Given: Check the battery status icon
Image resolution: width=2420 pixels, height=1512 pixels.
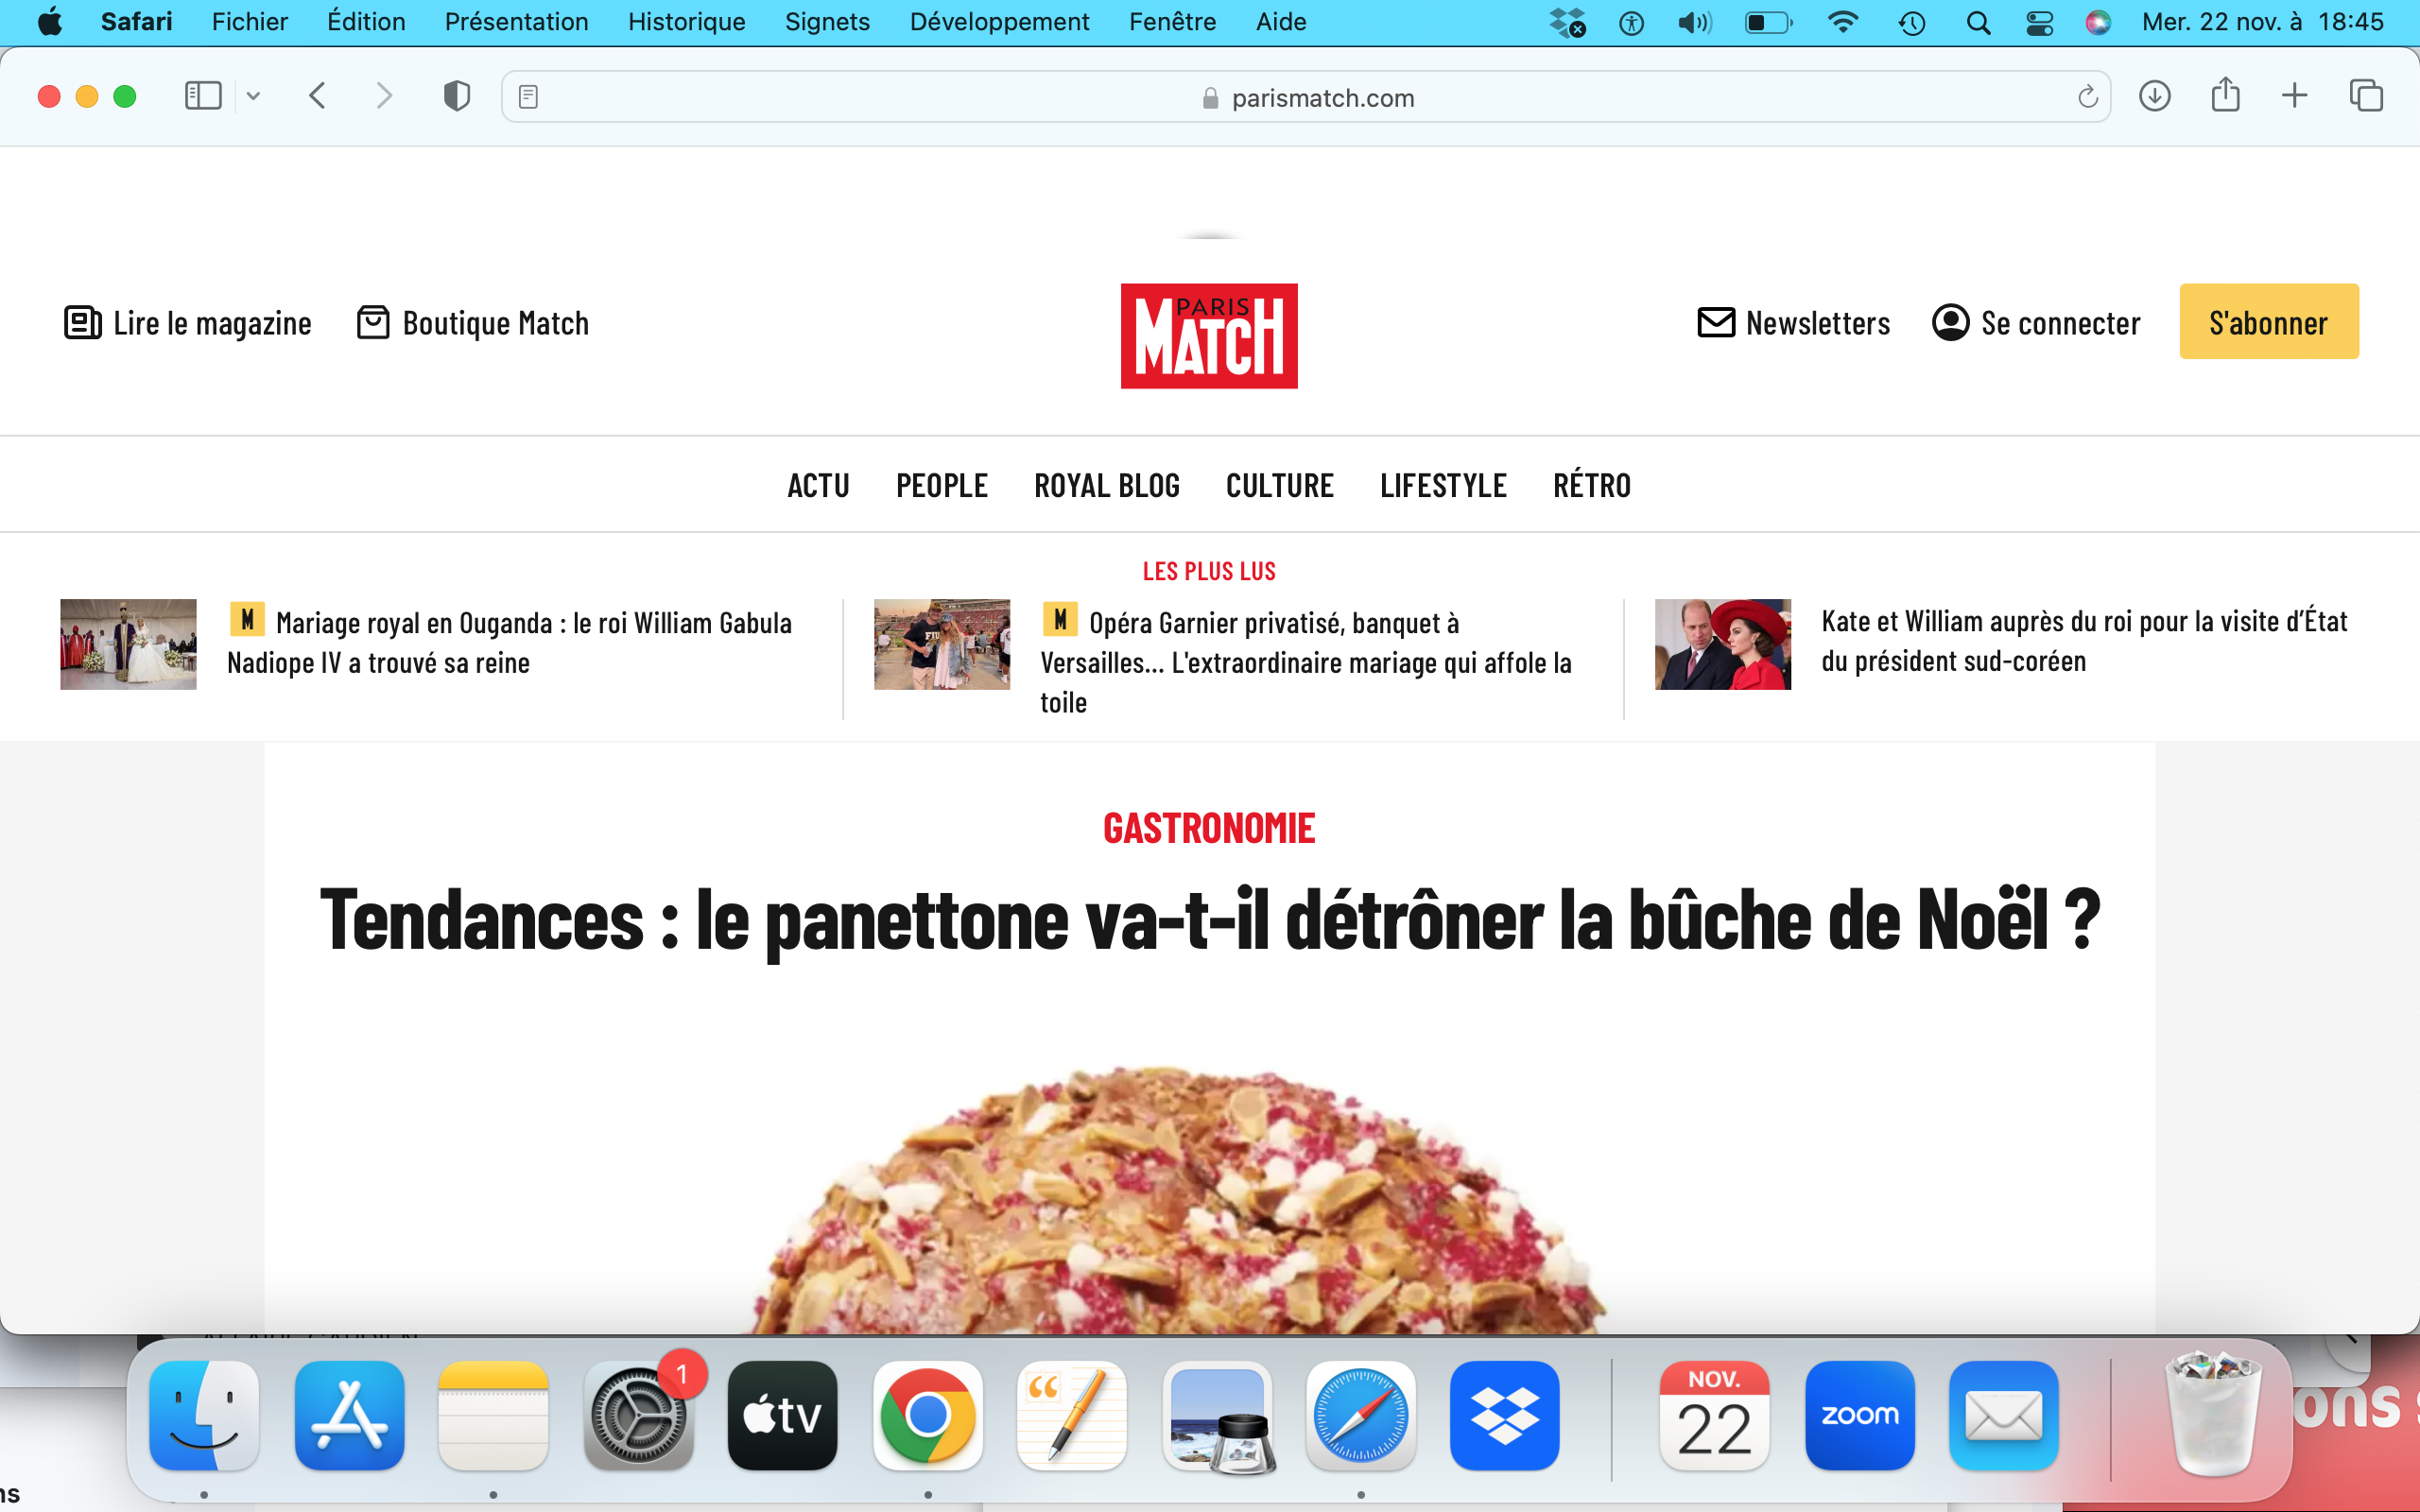Looking at the screenshot, I should (1768, 22).
